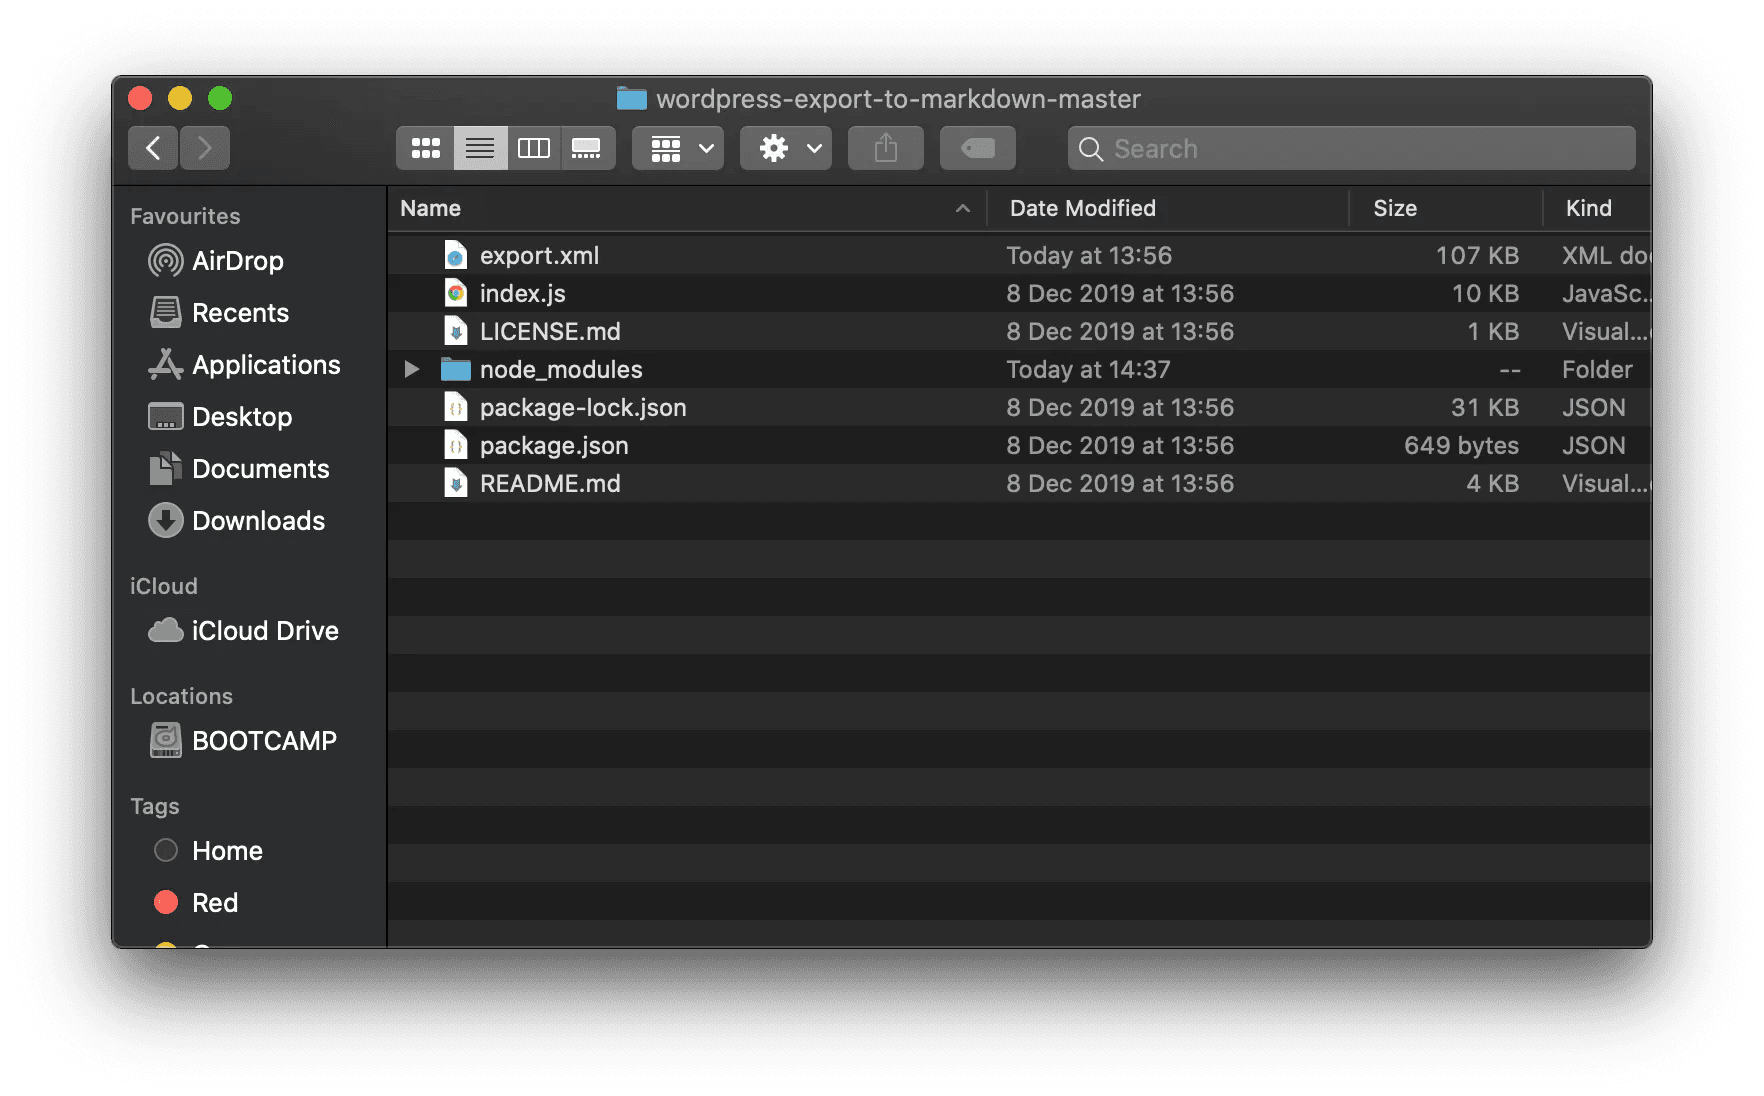The image size is (1764, 1096).
Task: Open the Action gear menu
Action: [x=786, y=148]
